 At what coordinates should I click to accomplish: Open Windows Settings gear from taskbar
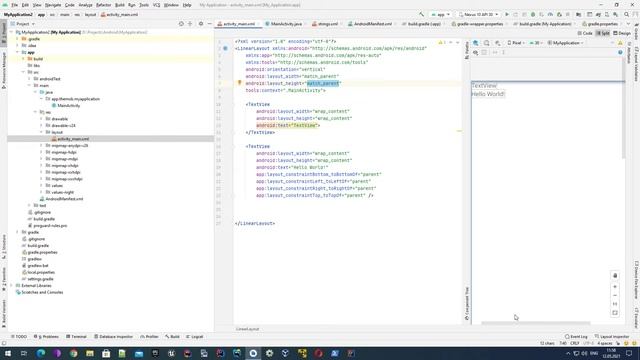(269, 353)
